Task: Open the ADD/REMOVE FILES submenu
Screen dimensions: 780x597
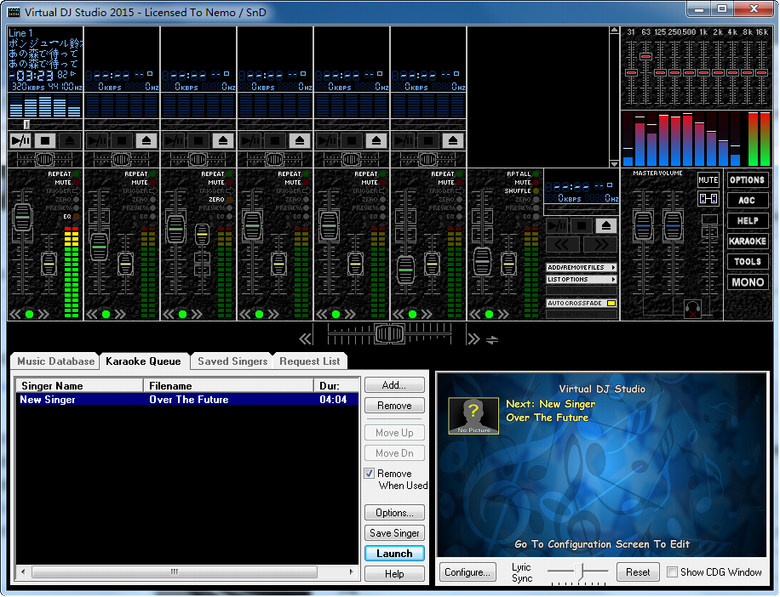Action: click(x=582, y=268)
